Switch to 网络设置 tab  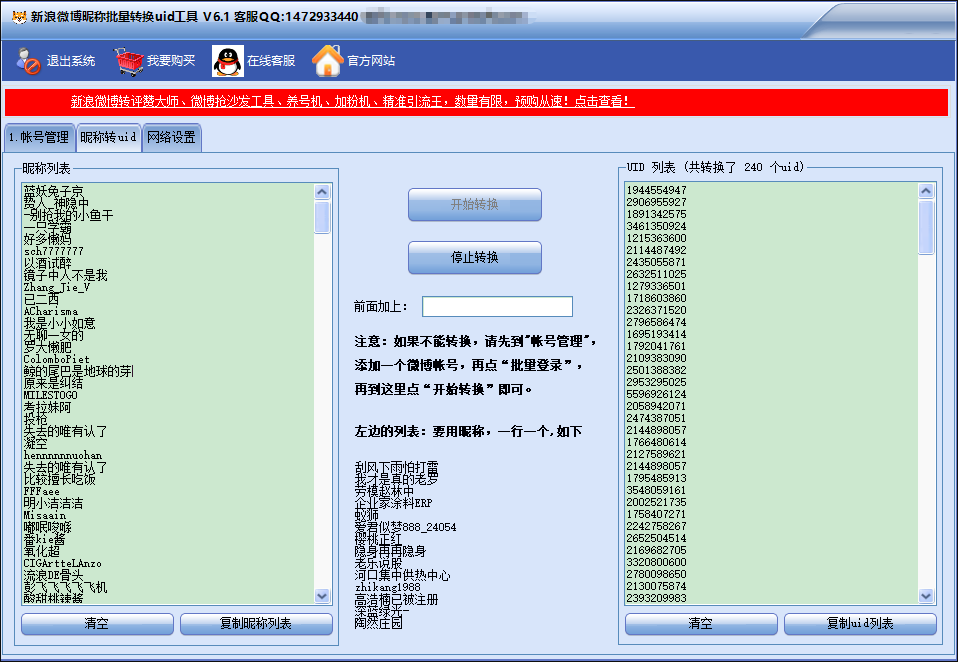click(x=172, y=137)
